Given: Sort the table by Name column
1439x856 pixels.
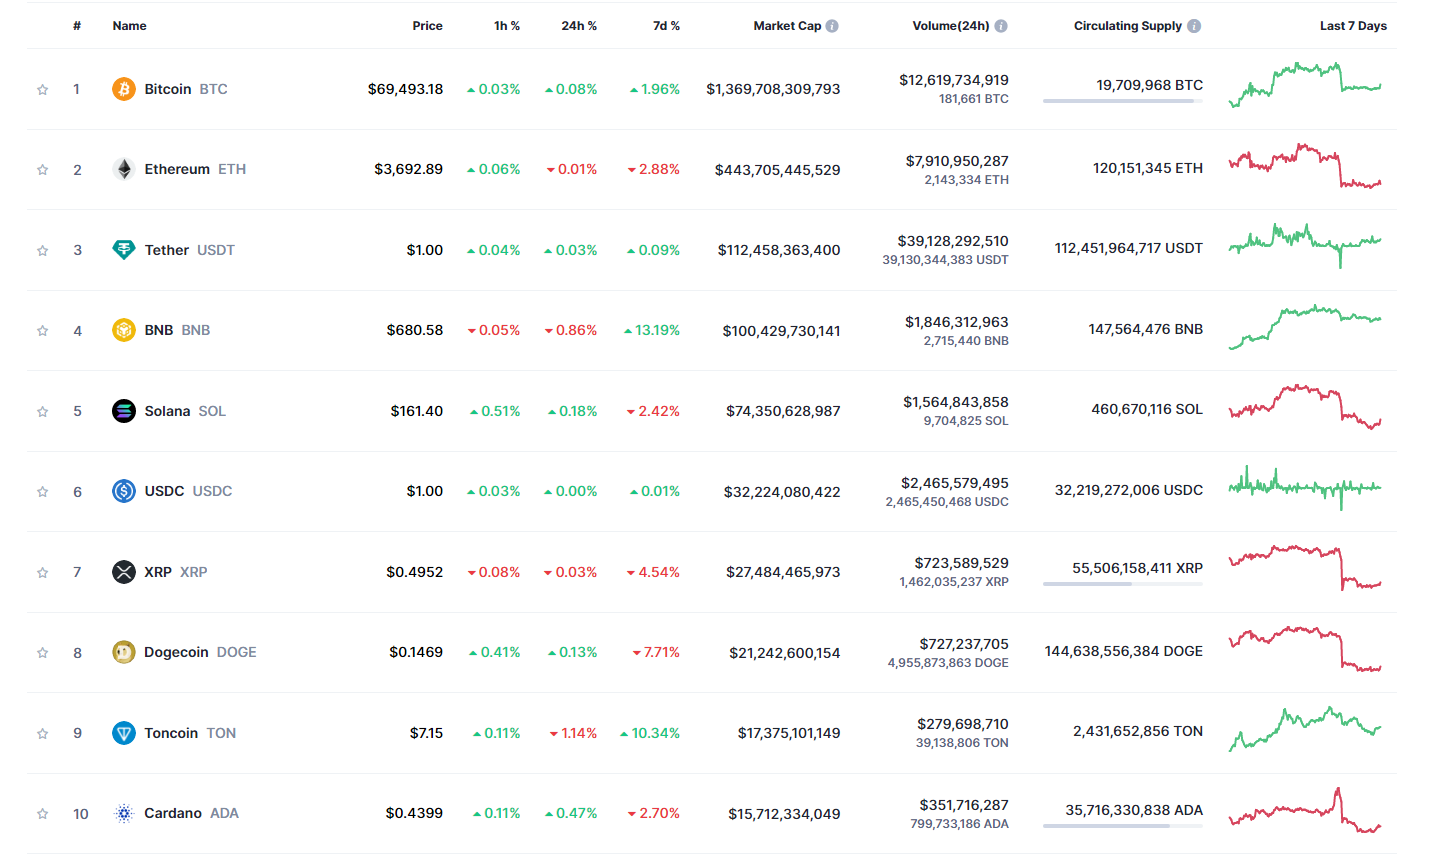Looking at the screenshot, I should 130,26.
